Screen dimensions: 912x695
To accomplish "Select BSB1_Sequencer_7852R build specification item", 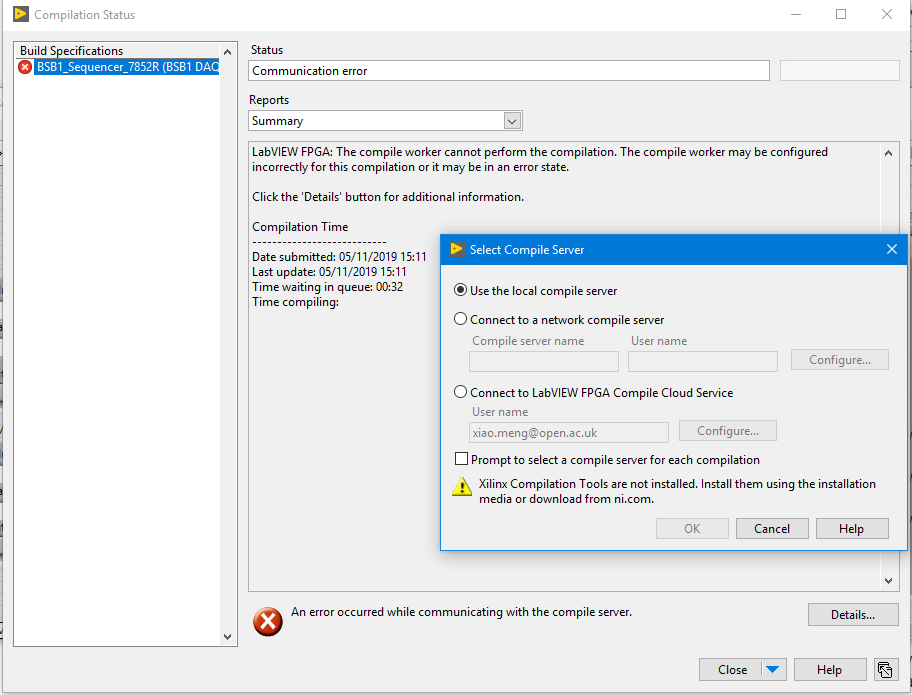I will 126,67.
